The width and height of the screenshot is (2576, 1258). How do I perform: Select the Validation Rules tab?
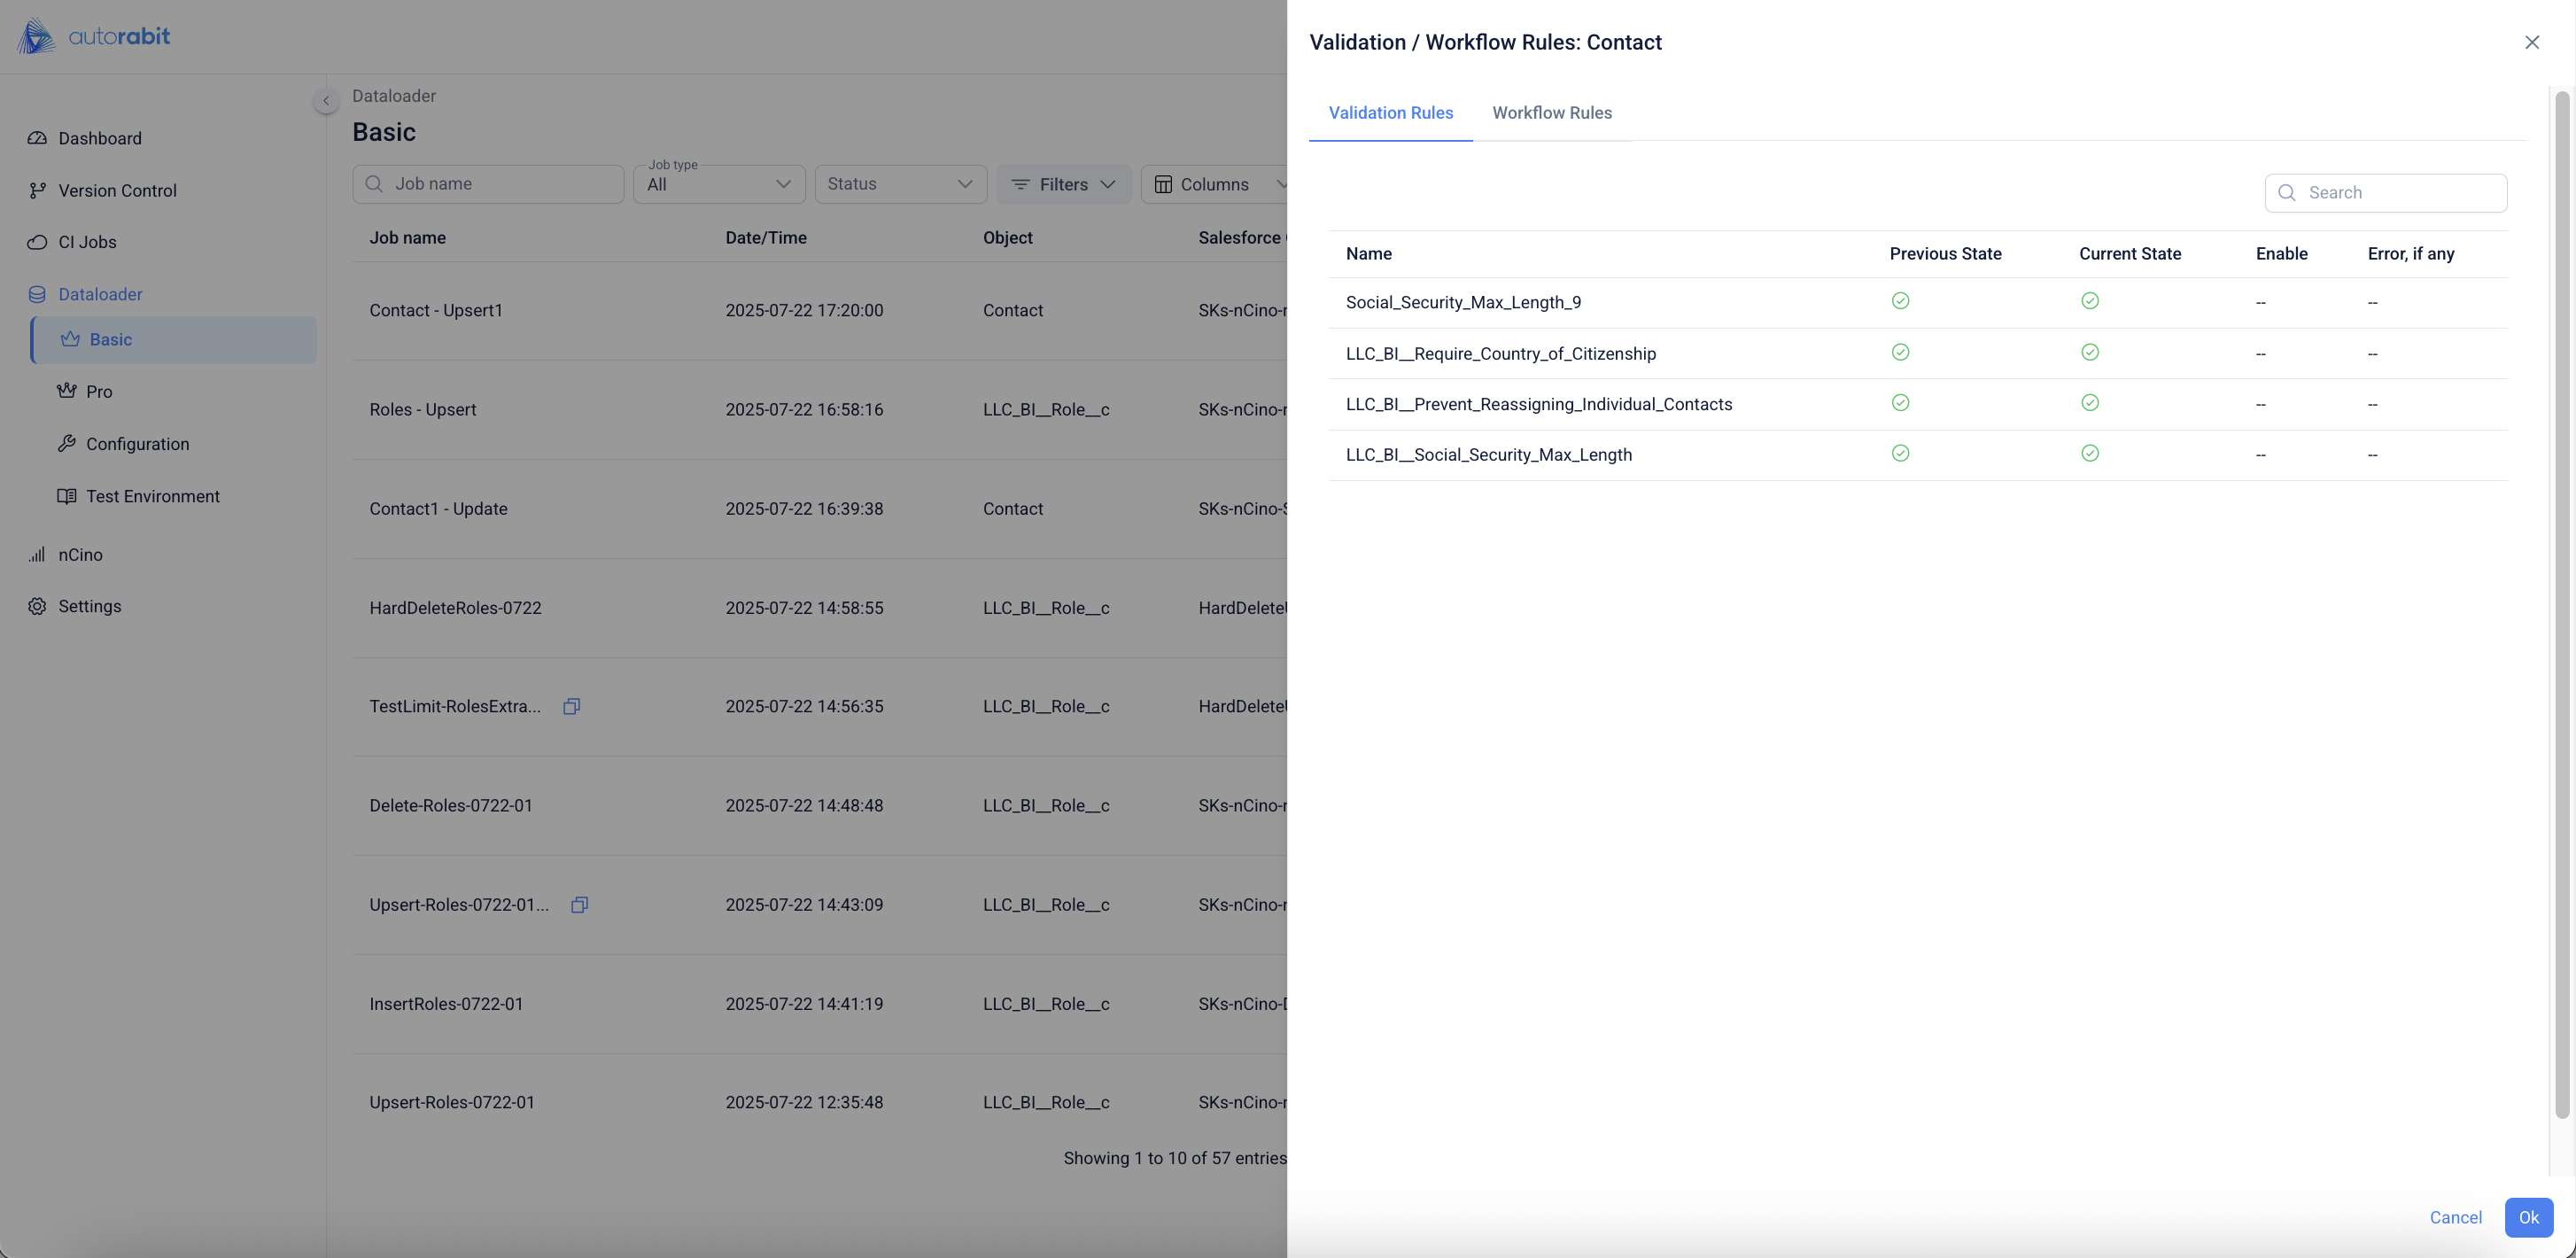pos(1390,113)
